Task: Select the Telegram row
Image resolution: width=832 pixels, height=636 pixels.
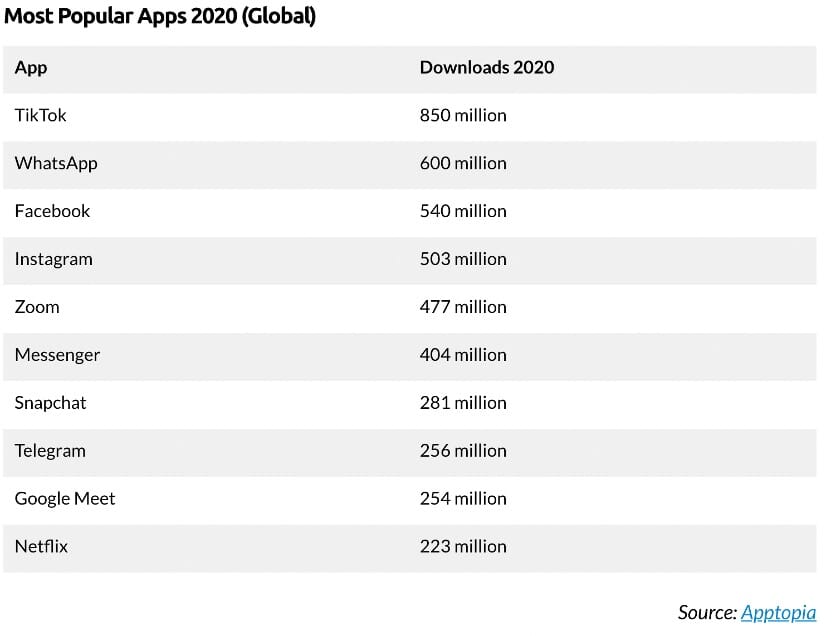Action: pyautogui.click(x=50, y=451)
